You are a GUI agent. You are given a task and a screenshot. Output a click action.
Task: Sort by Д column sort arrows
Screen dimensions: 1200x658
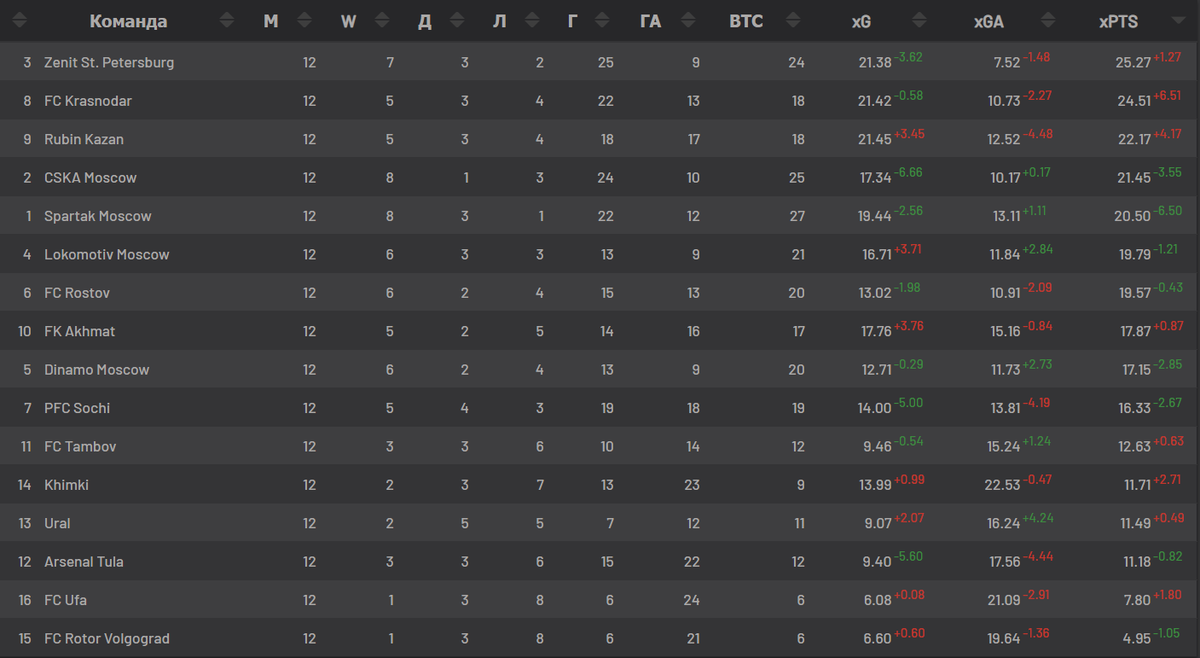click(x=458, y=21)
